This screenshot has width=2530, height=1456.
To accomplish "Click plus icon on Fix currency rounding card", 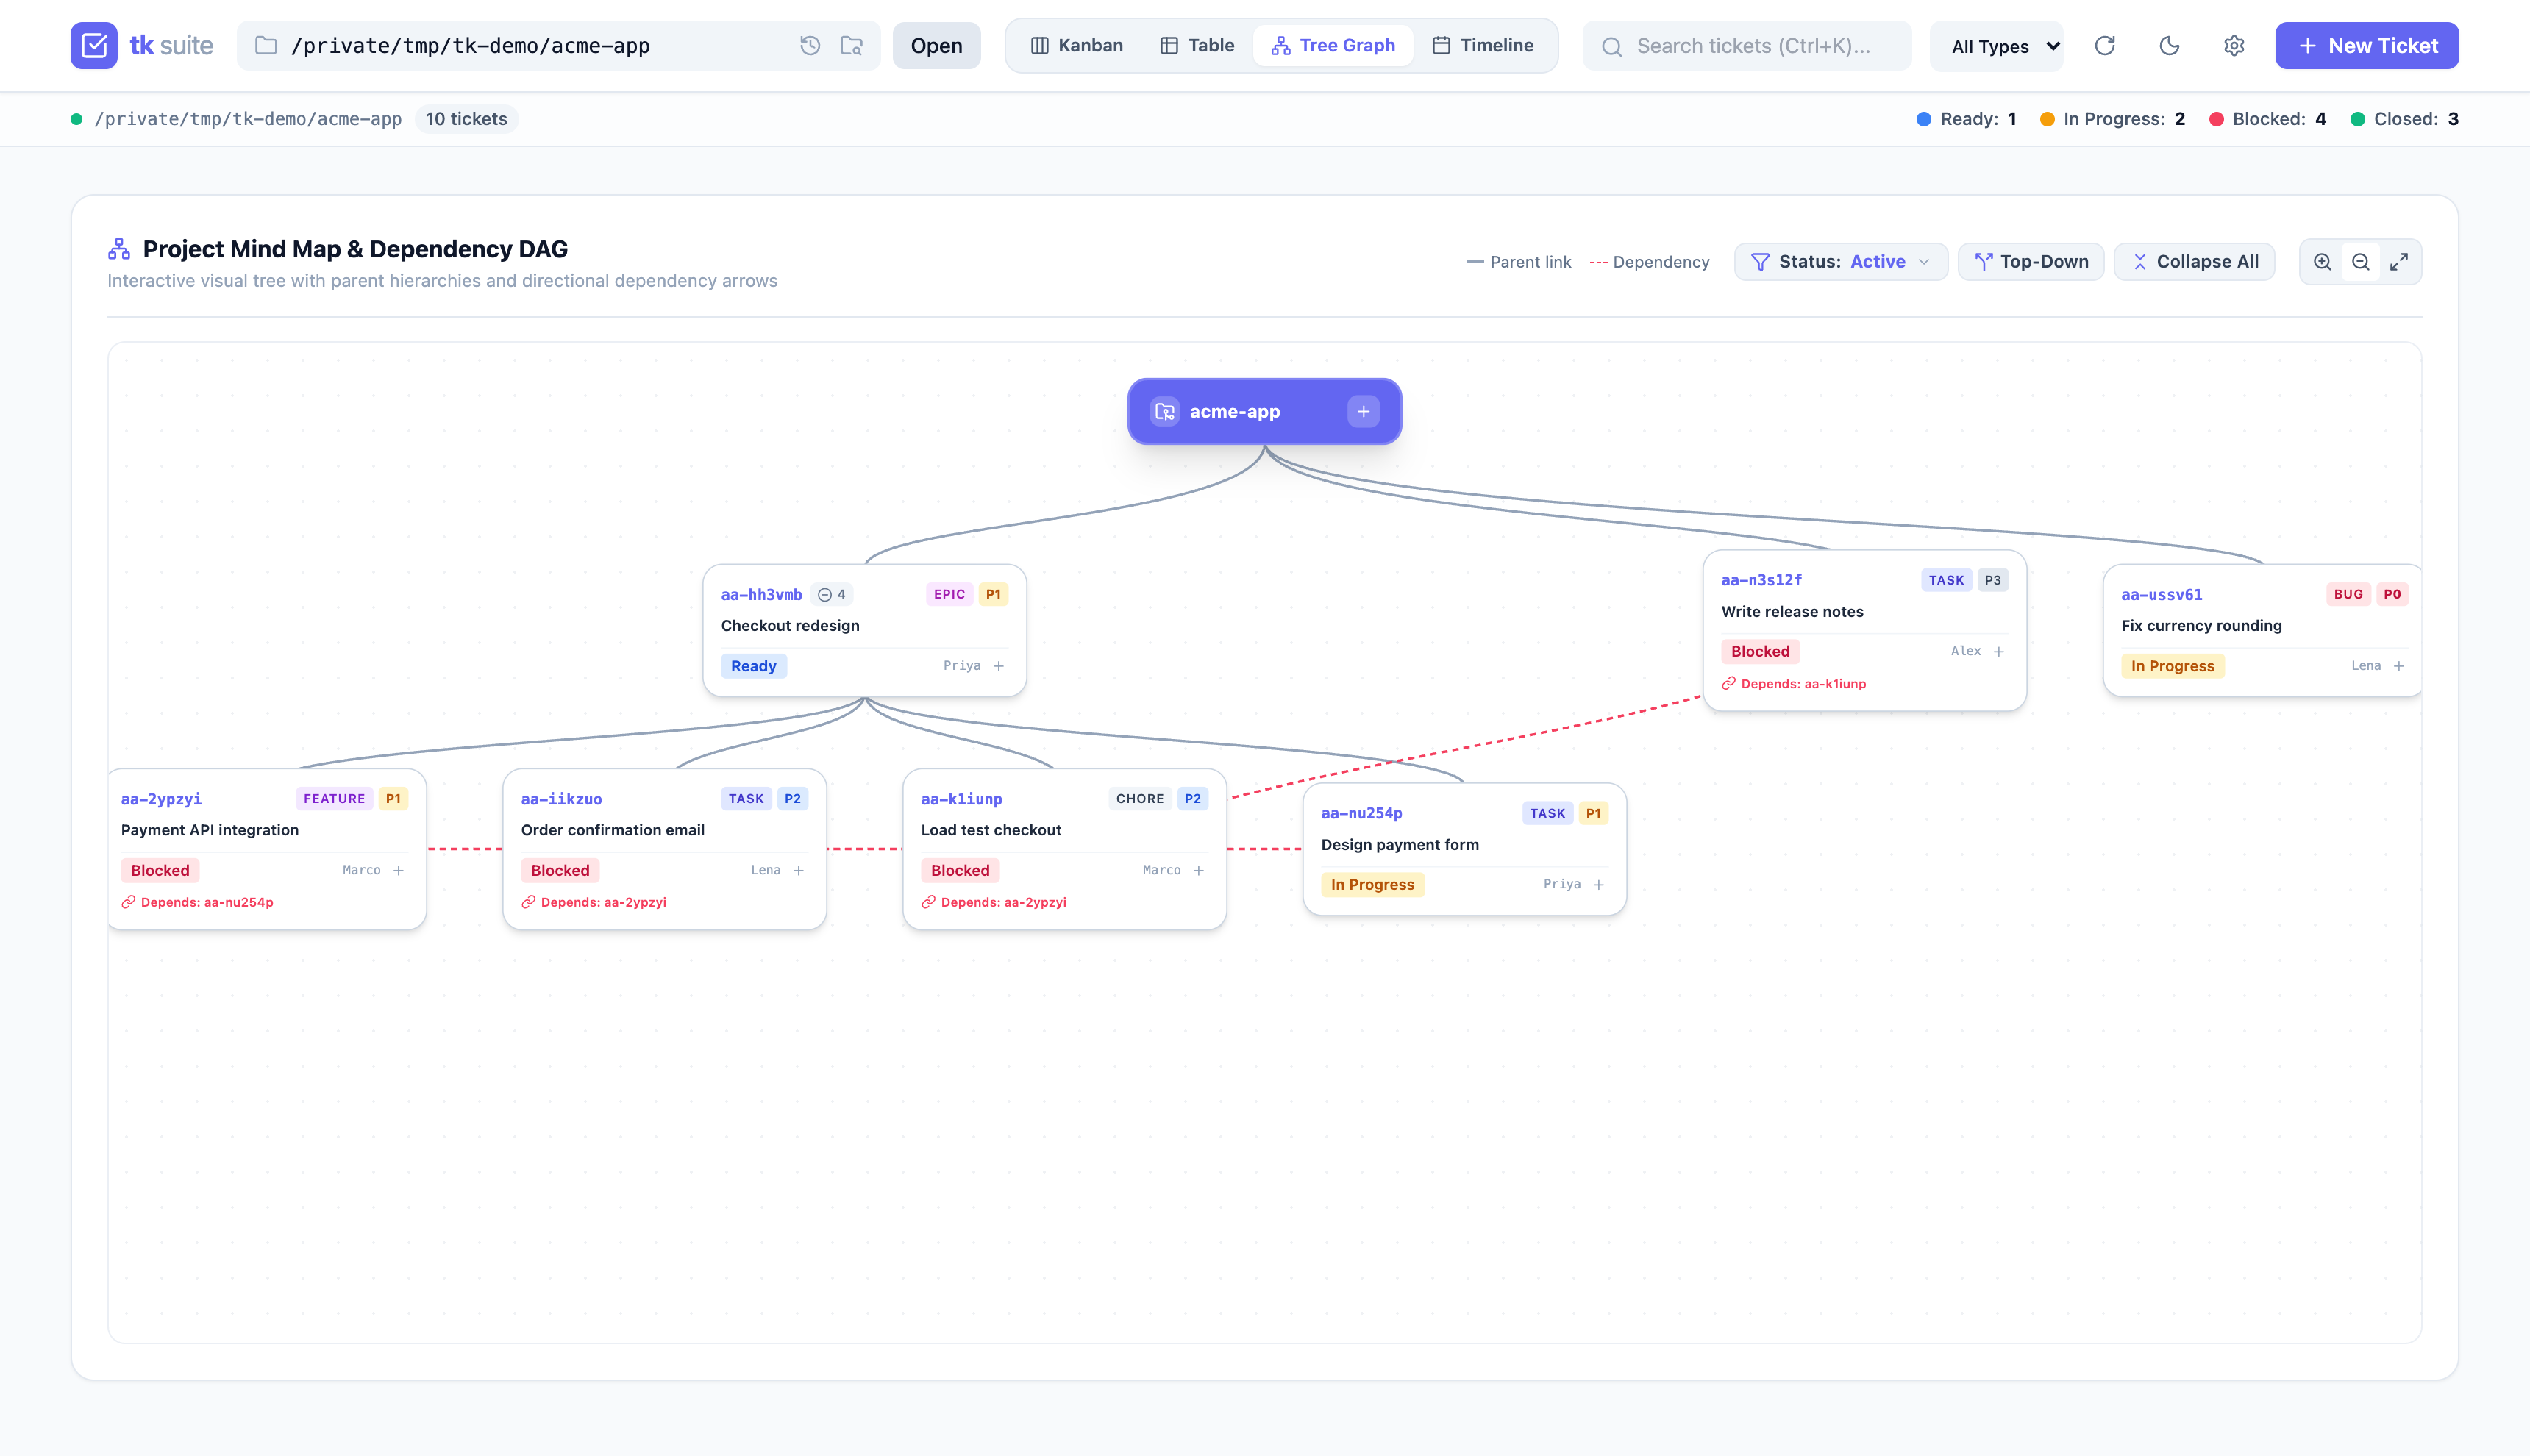I will click(x=2398, y=666).
